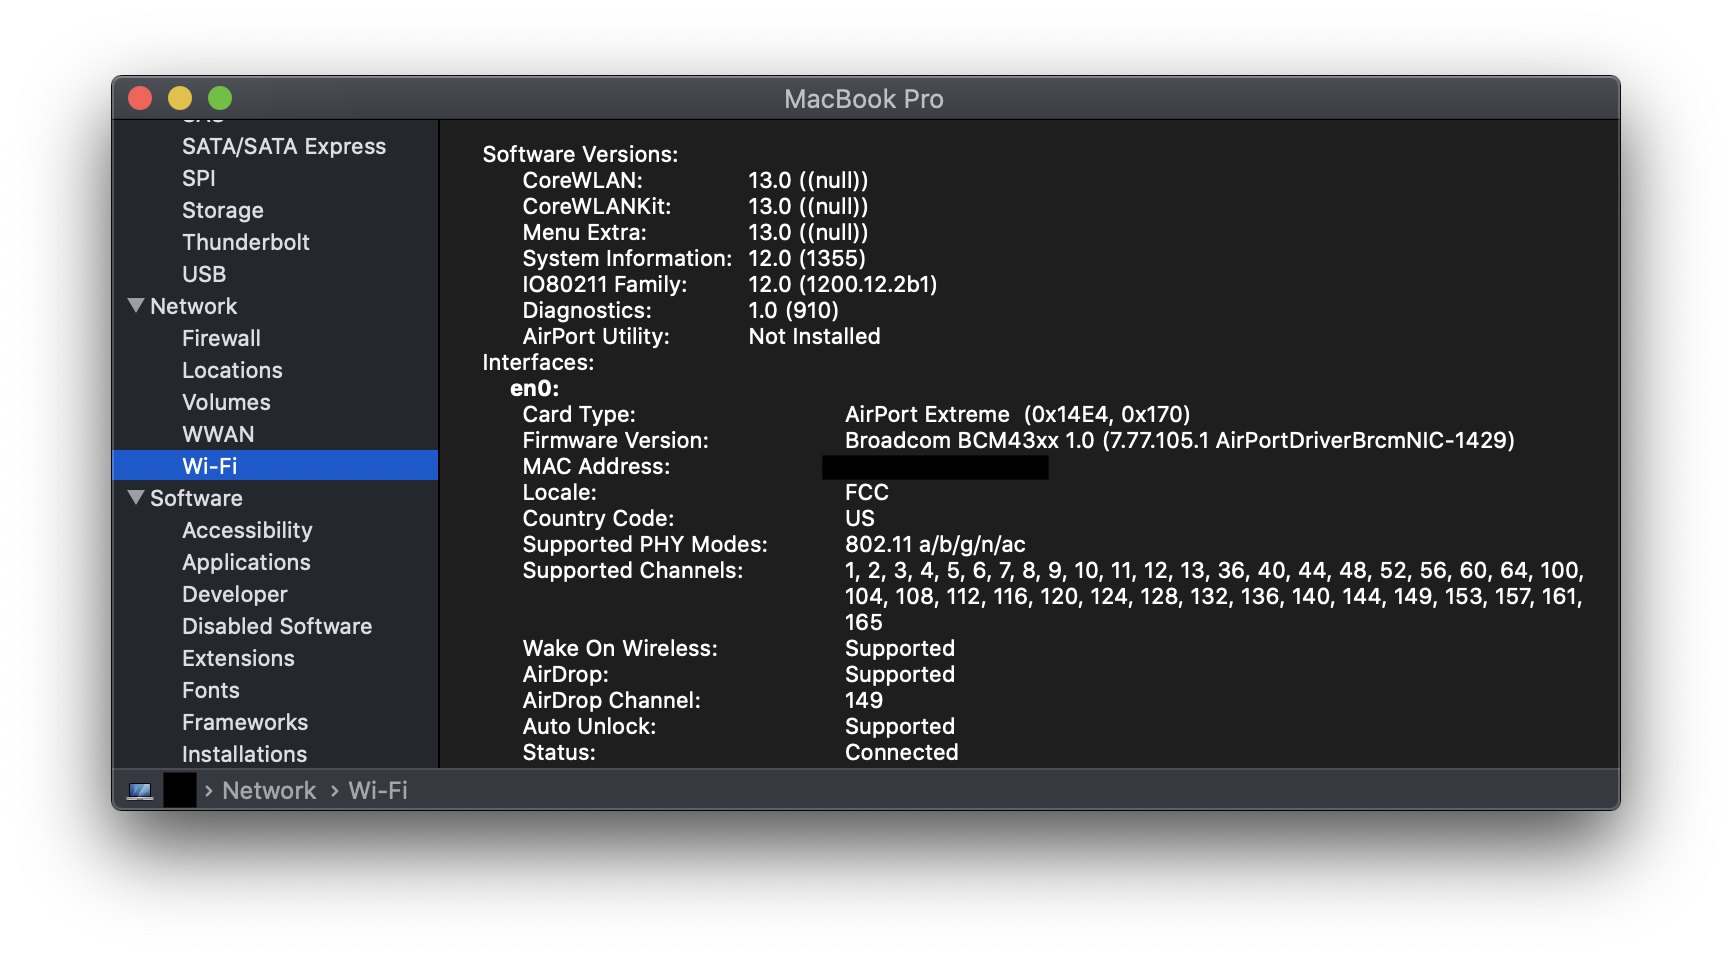The width and height of the screenshot is (1732, 958).
Task: Open Accessibility under Software
Action: tap(247, 530)
